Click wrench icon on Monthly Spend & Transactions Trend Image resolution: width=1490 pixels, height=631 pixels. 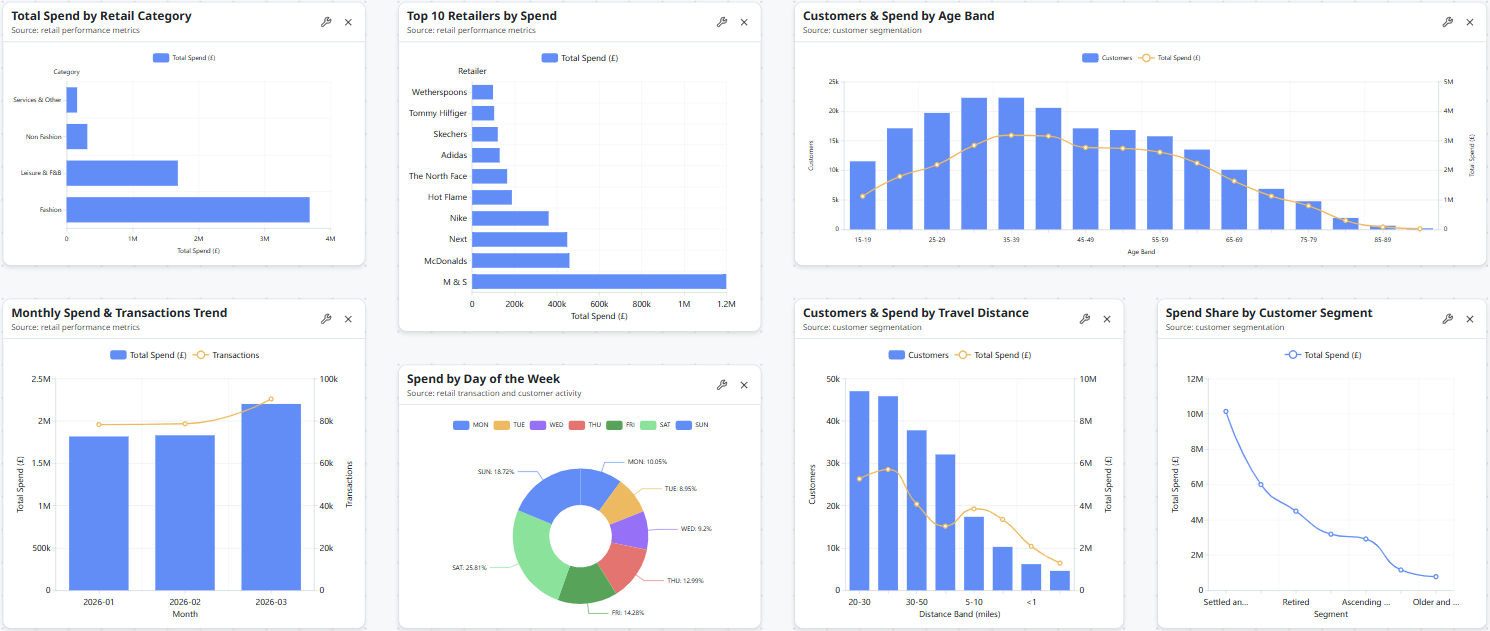click(x=326, y=319)
